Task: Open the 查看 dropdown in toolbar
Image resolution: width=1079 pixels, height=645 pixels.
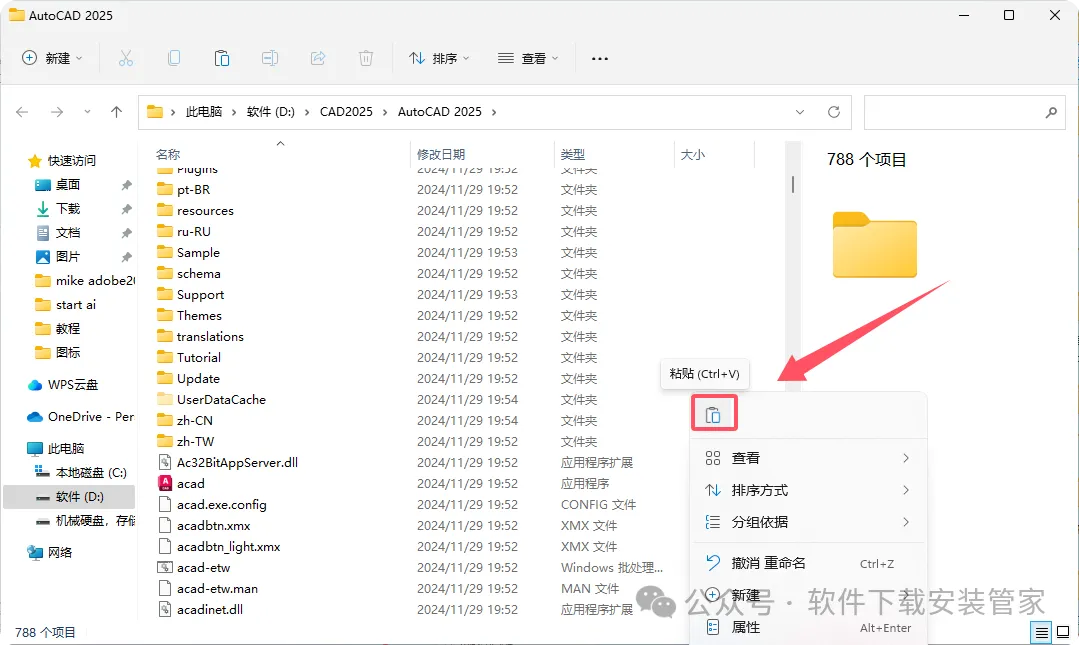Action: [x=528, y=59]
